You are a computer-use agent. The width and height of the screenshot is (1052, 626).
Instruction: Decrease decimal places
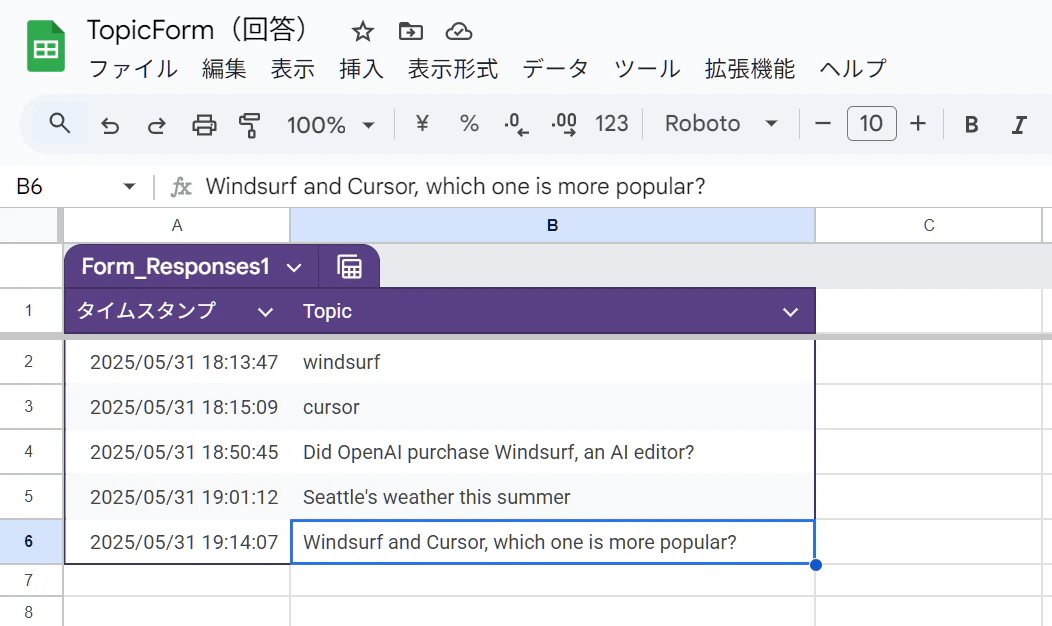(516, 124)
